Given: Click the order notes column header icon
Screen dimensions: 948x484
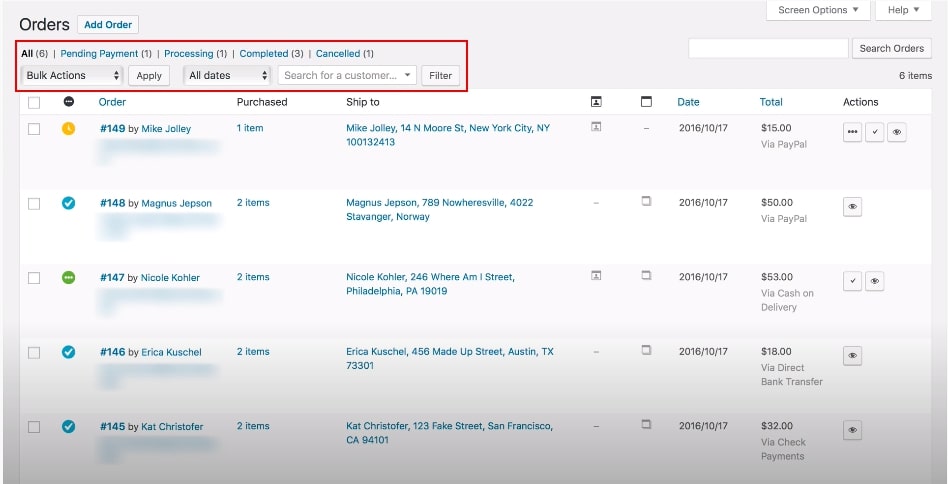Looking at the screenshot, I should click(x=646, y=102).
